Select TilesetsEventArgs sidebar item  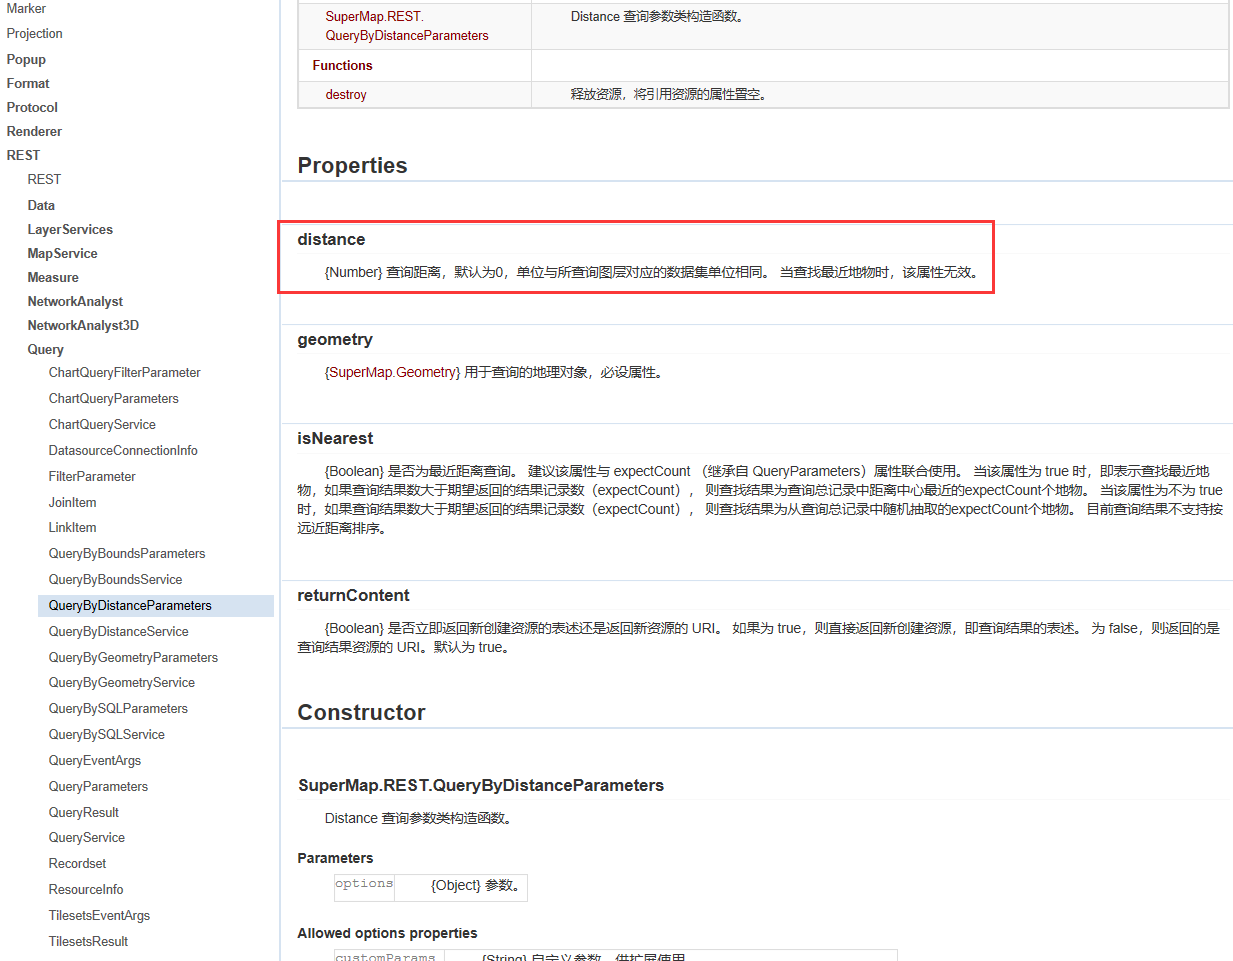click(99, 915)
